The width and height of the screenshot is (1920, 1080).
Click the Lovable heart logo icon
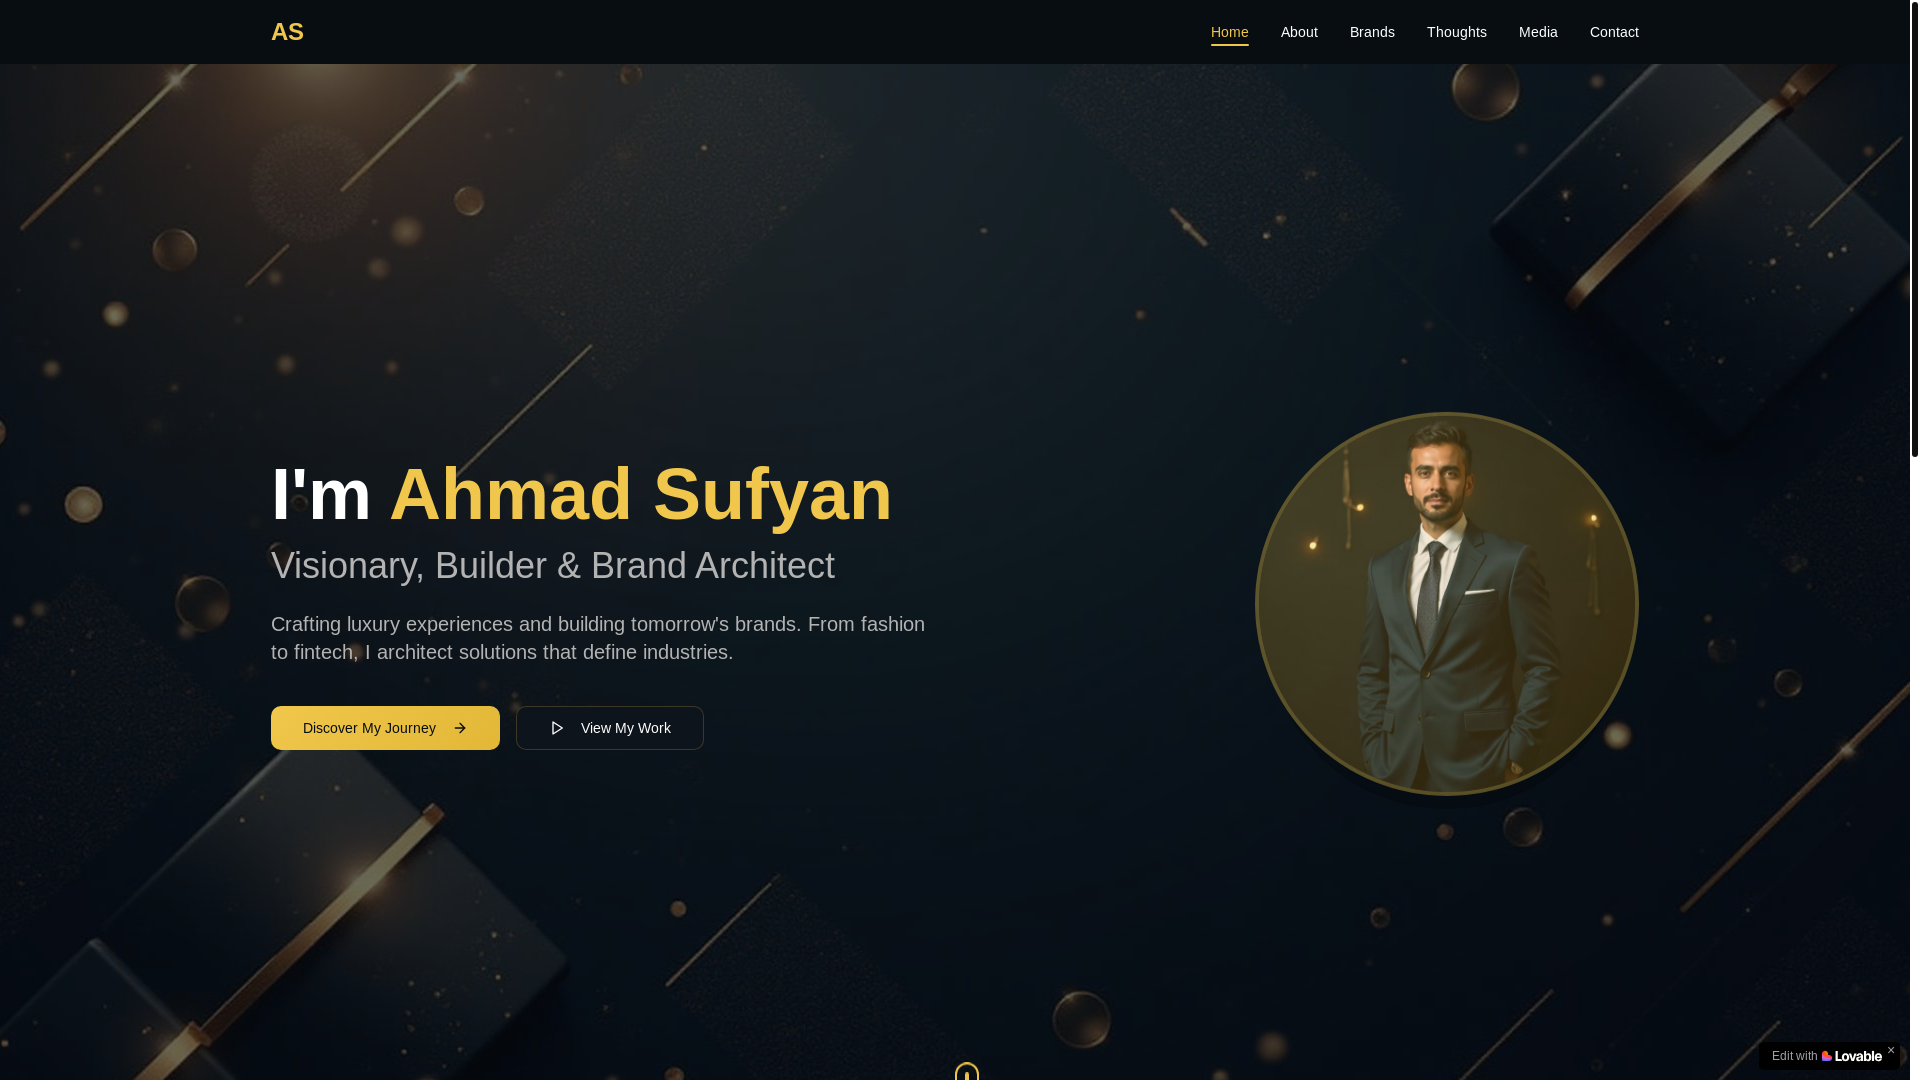[1826, 1056]
